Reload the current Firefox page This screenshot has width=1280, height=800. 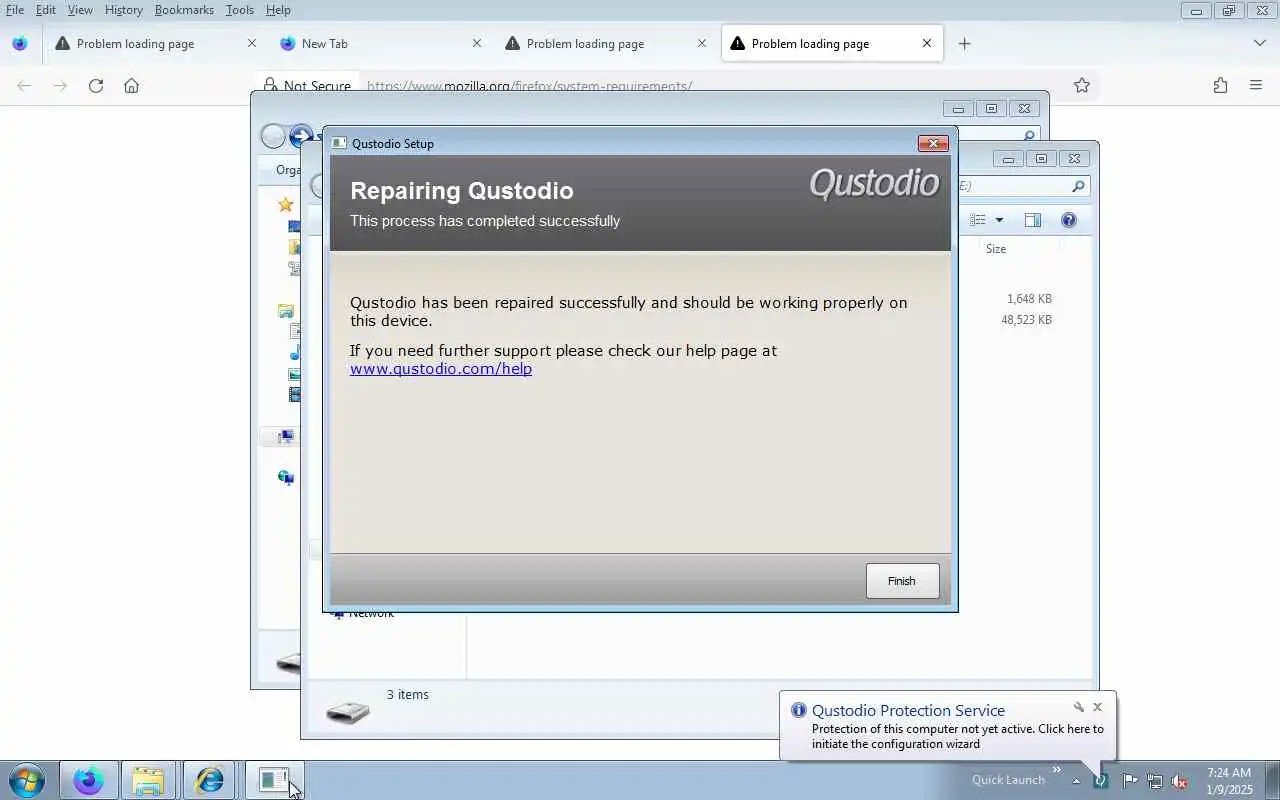(96, 86)
